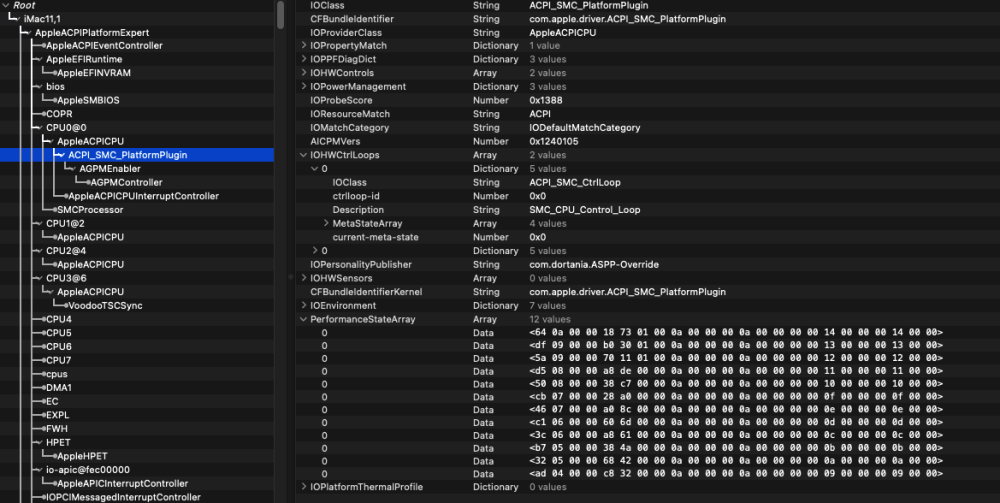Select the ACPI_SMC_PlatformPlugin node
The width and height of the screenshot is (1000, 503).
click(128, 155)
